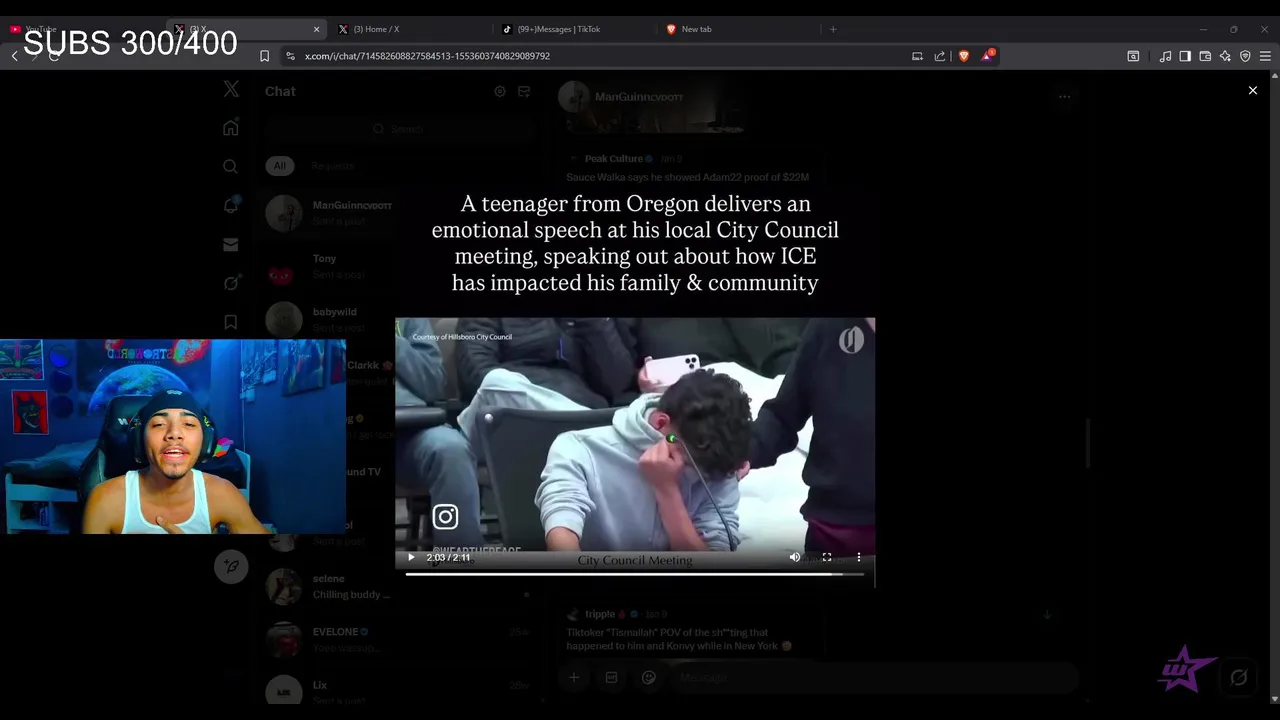Image resolution: width=1280 pixels, height=720 pixels.
Task: Click the share page icon in address bar
Action: [940, 56]
